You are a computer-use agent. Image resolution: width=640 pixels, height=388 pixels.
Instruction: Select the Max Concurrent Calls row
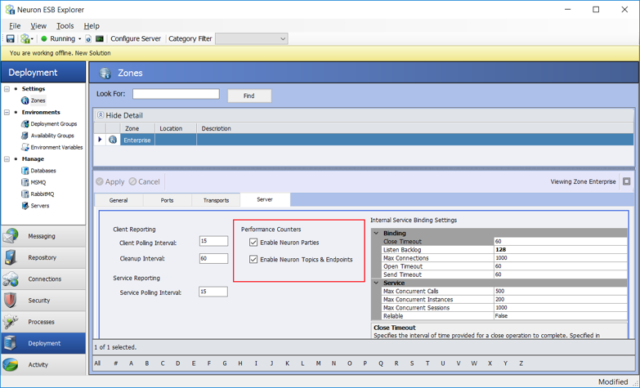coord(504,291)
